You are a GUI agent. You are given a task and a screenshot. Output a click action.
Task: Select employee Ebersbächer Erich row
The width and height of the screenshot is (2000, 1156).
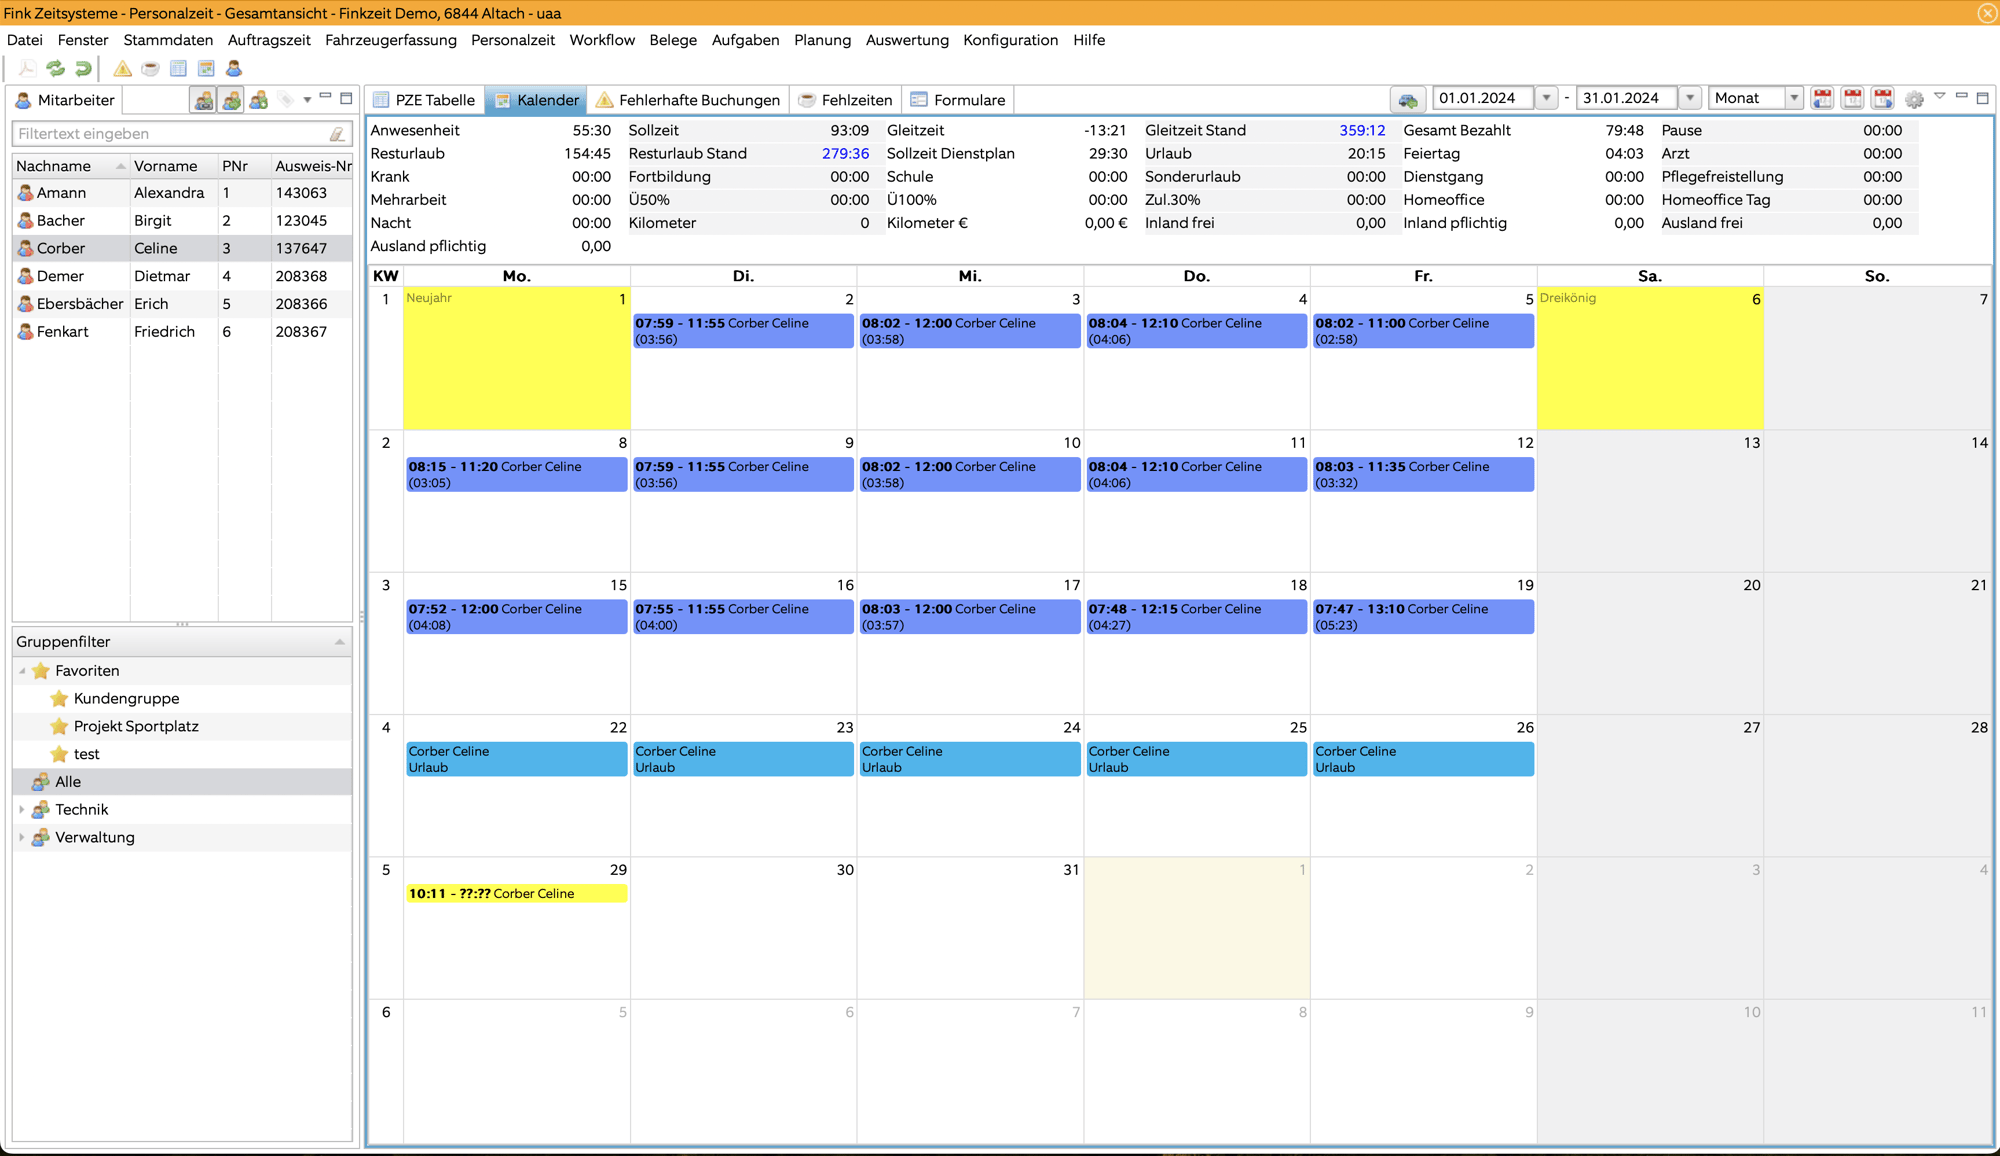click(182, 304)
